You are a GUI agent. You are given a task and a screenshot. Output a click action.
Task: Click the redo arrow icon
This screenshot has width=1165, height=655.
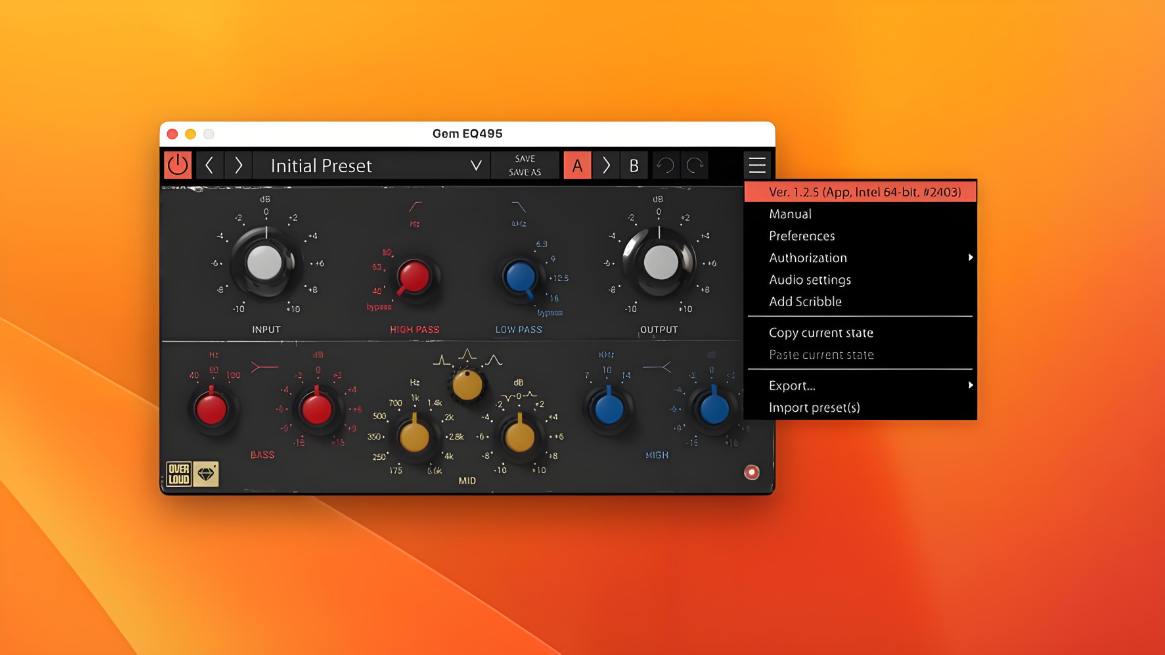pyautogui.click(x=695, y=166)
